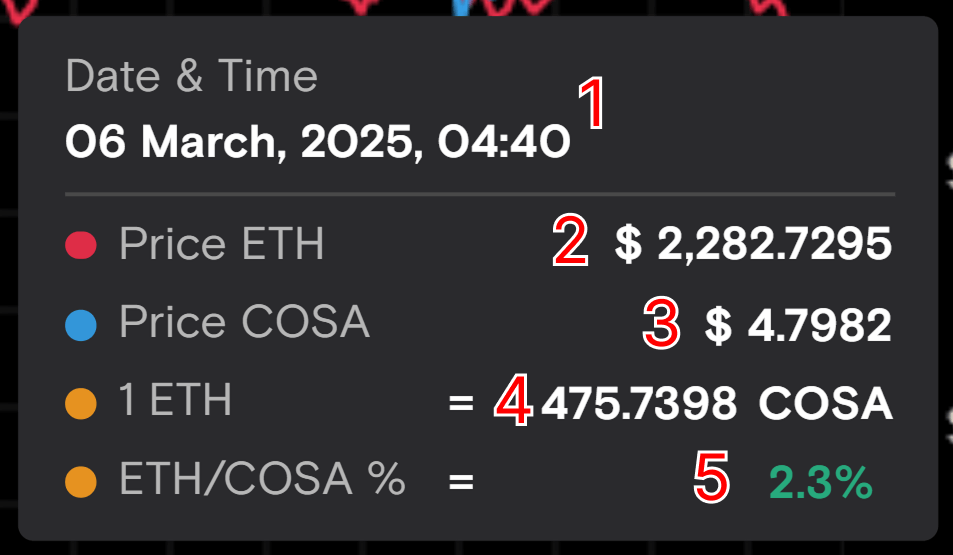Select the orange dot beside ETH/COSA %

click(80, 483)
